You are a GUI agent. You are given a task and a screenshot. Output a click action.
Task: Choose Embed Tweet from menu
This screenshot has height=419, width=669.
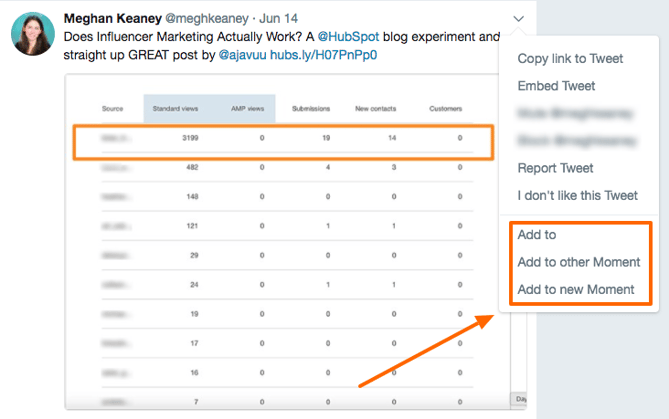(556, 86)
